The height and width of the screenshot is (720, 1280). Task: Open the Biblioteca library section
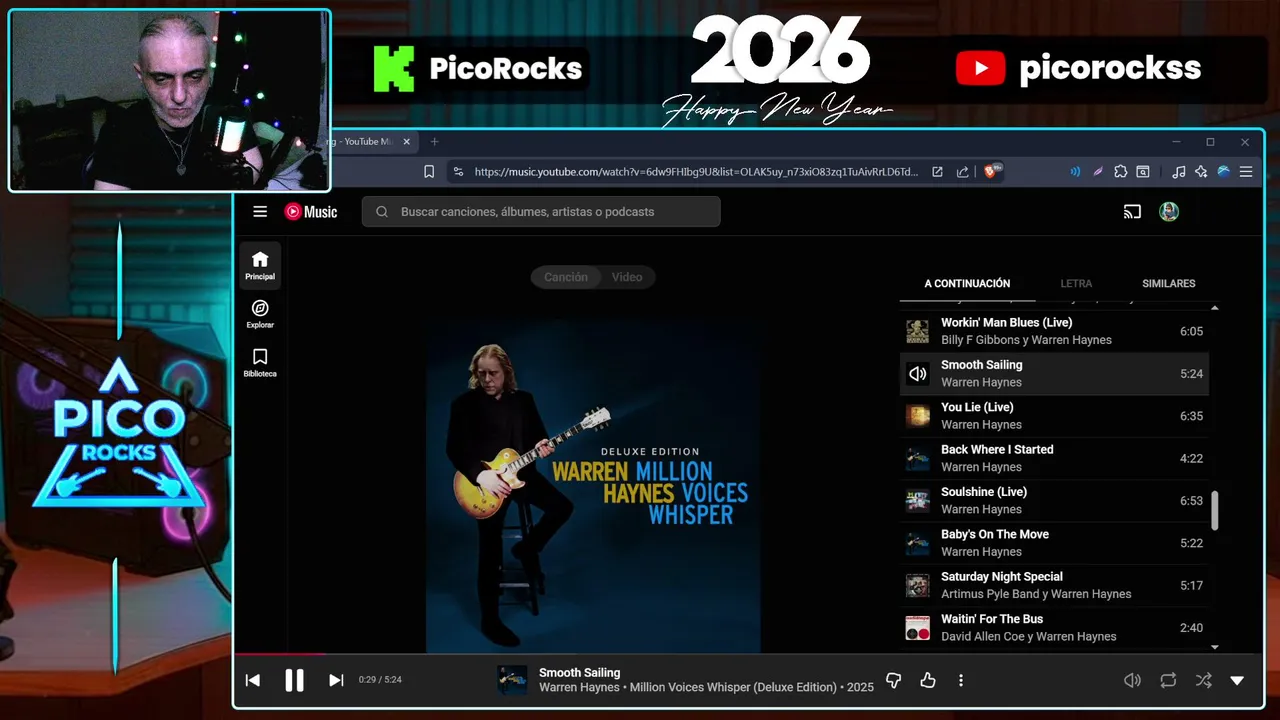260,363
